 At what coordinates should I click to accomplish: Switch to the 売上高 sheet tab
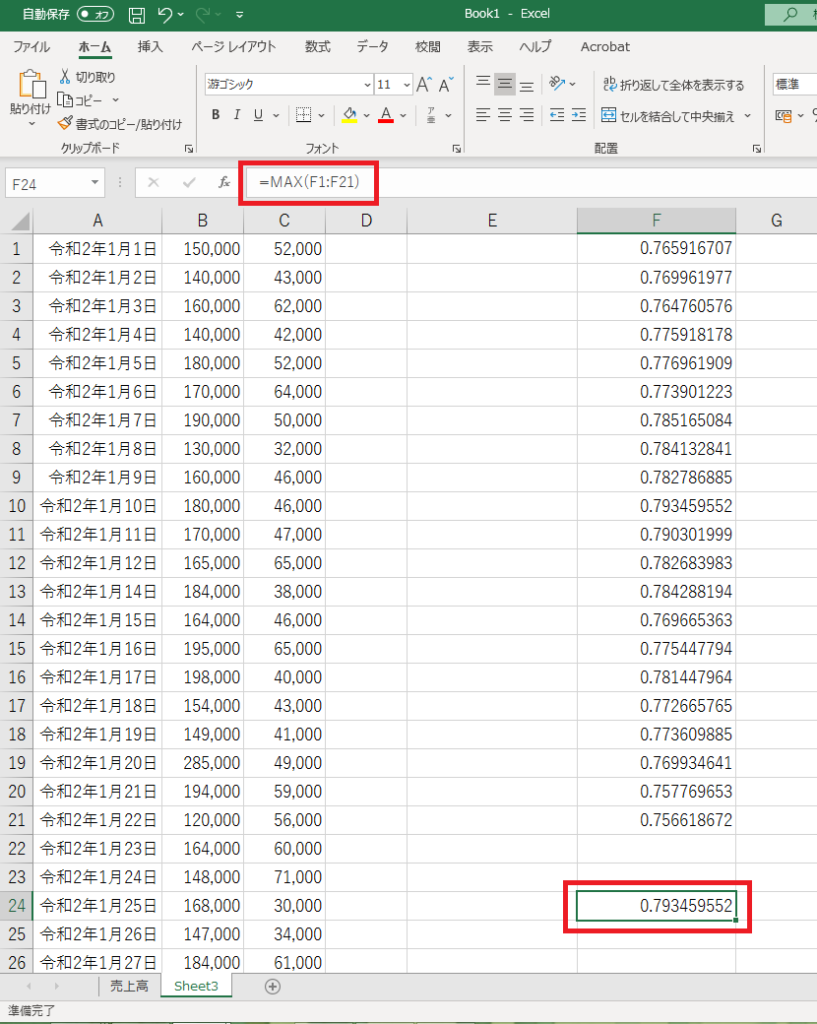point(129,986)
